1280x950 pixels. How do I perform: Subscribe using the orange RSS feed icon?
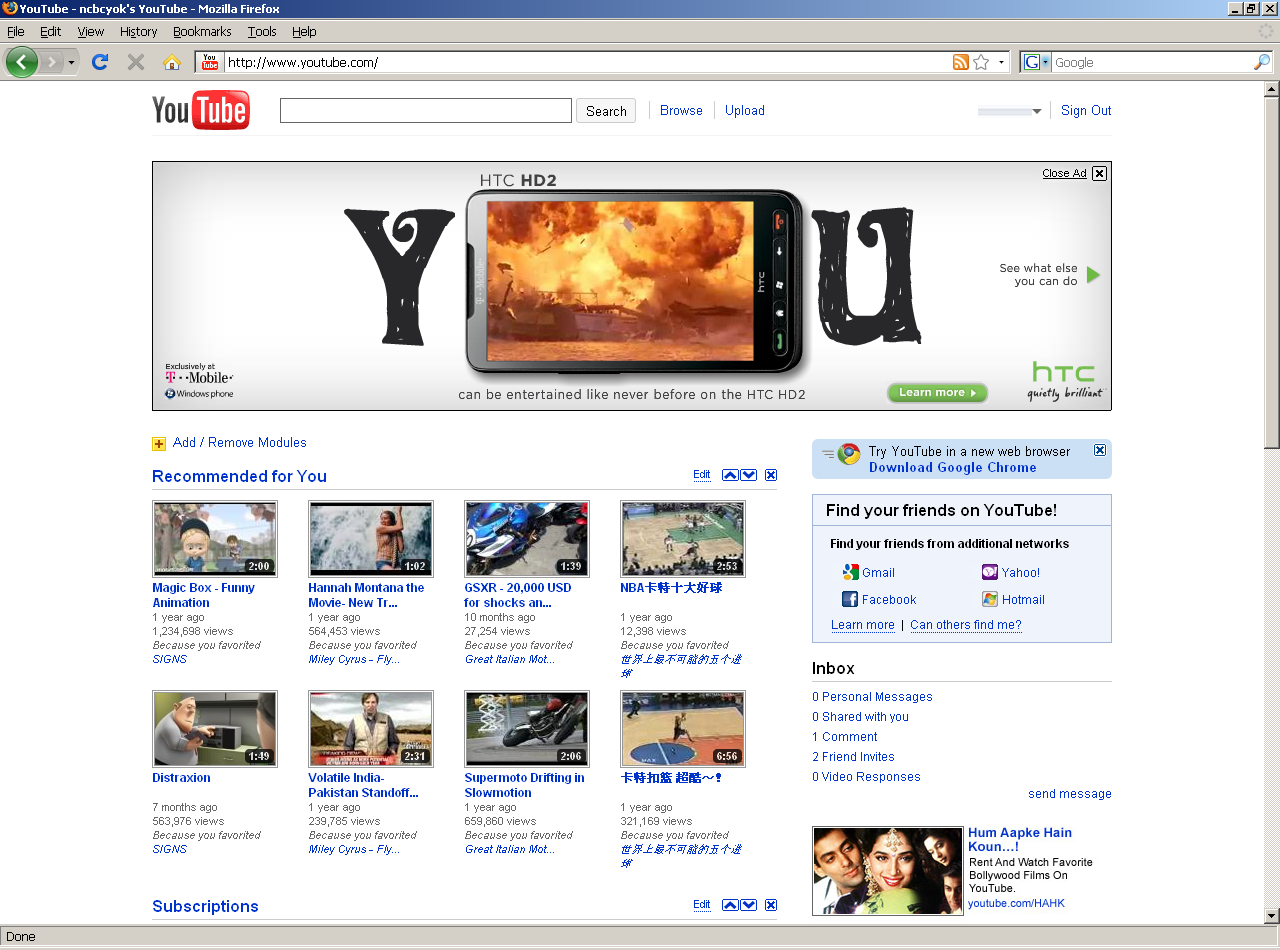point(961,62)
